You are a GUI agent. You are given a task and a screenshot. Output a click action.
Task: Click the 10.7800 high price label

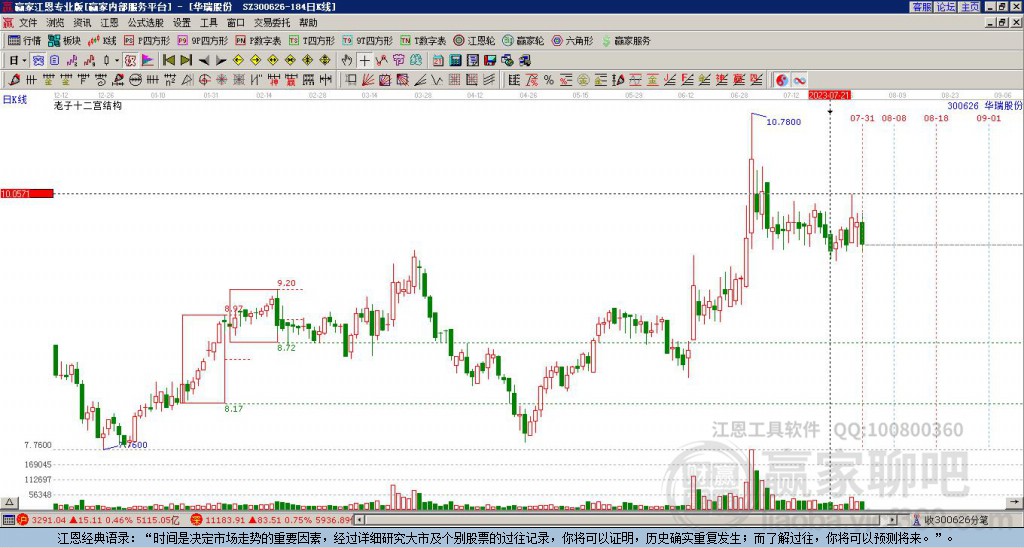coord(783,121)
